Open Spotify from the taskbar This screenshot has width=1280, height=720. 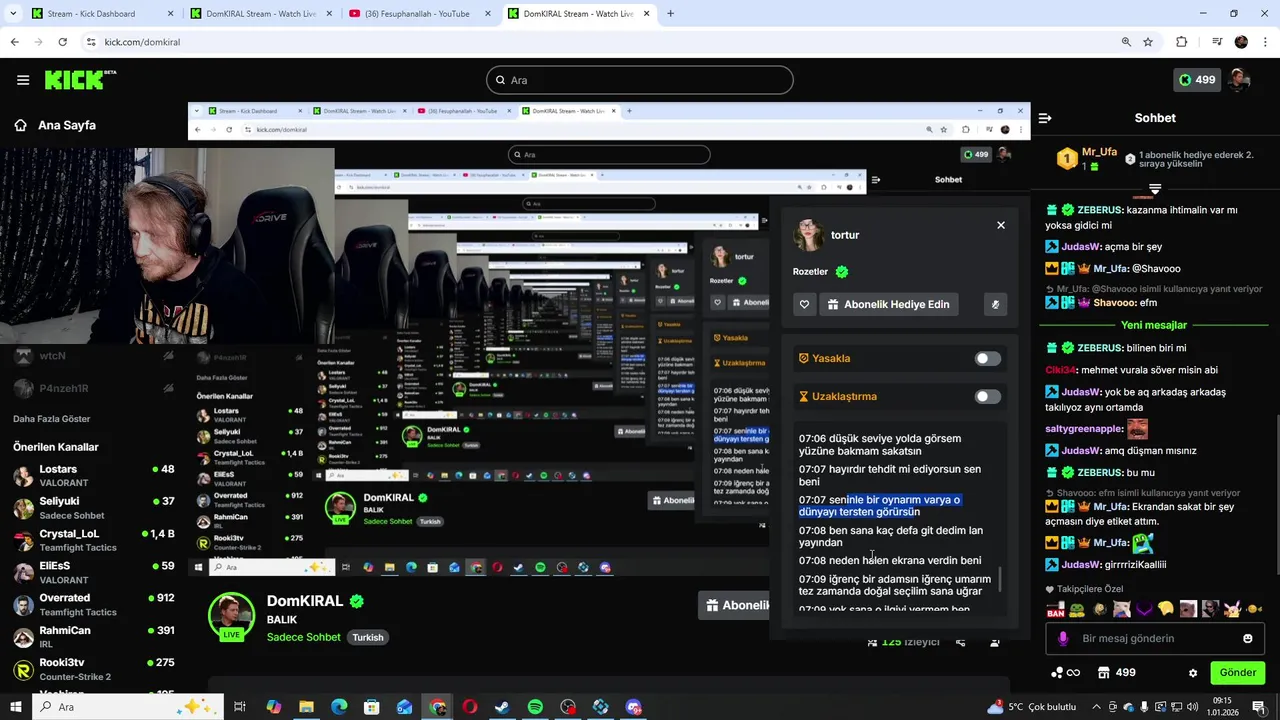[535, 707]
